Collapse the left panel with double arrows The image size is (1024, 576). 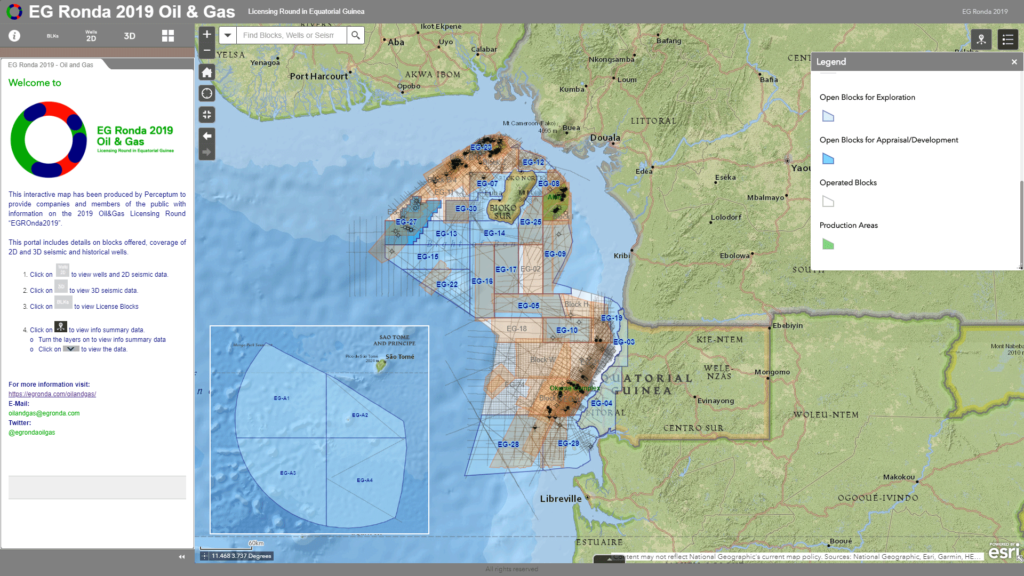tap(182, 557)
